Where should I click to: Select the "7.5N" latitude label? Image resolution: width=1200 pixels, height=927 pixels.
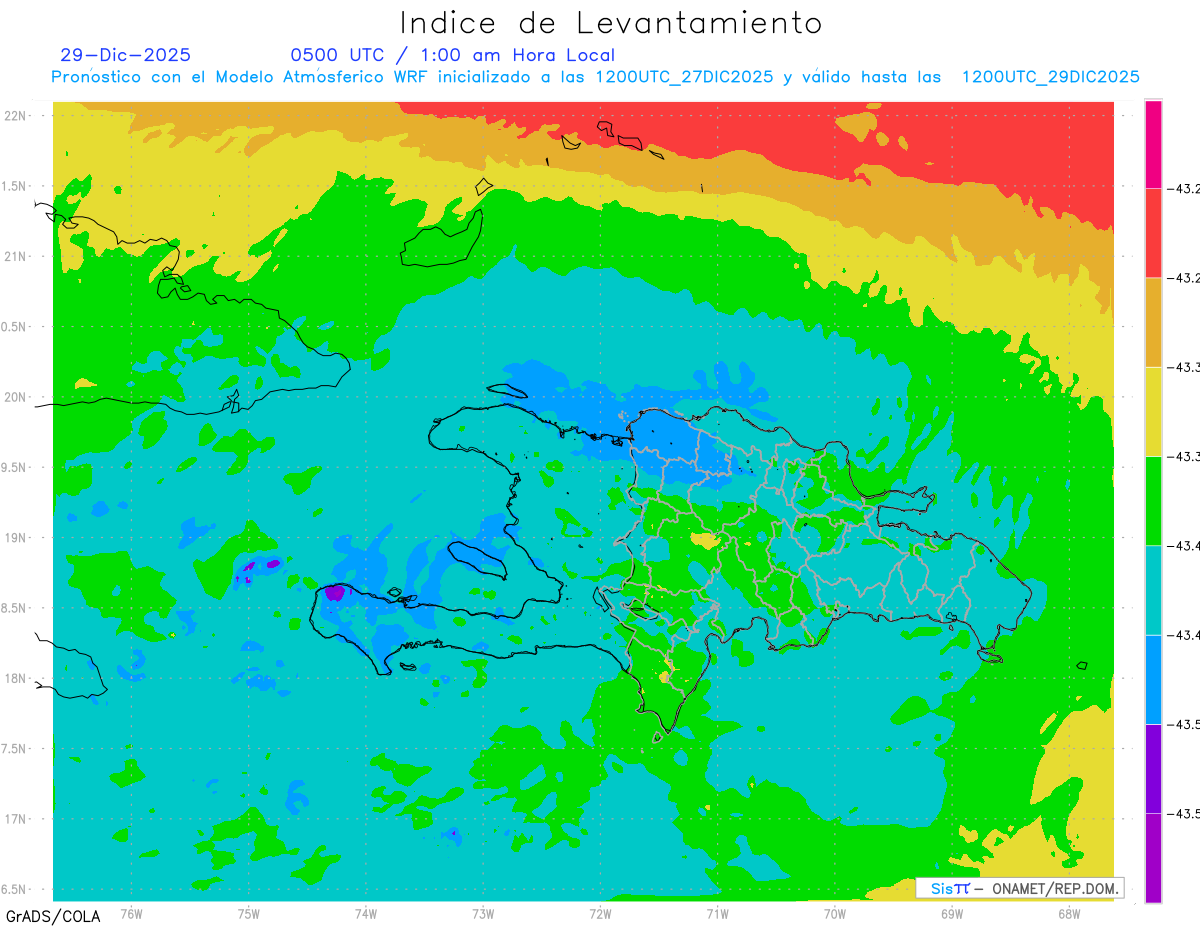15,749
